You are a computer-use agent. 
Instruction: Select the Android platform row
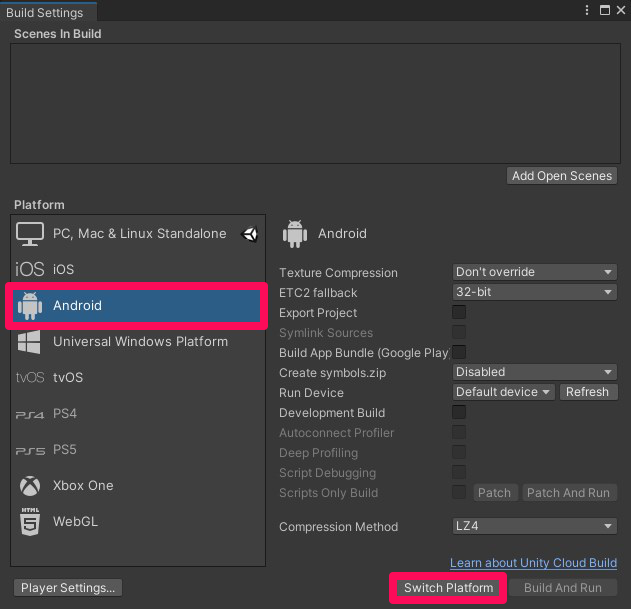136,306
